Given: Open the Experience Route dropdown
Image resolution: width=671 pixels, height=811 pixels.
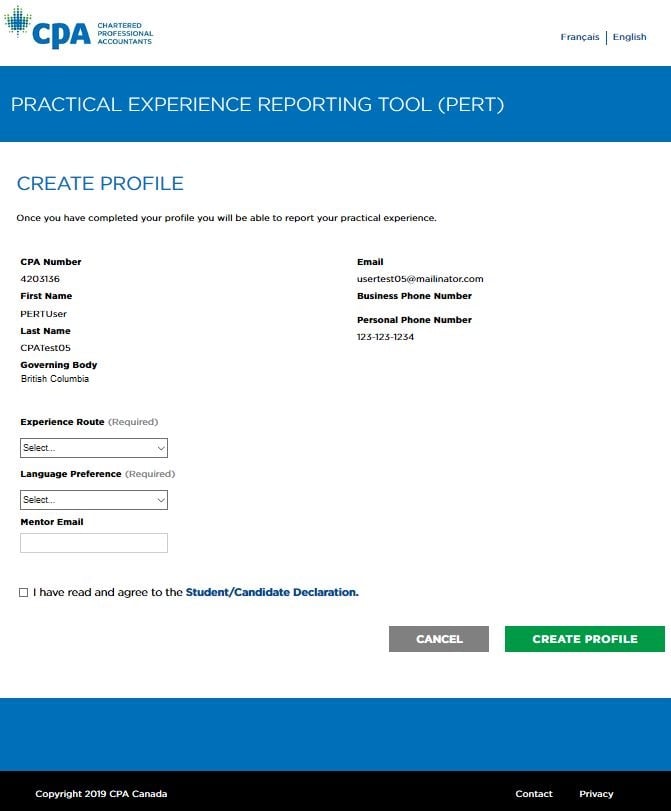Looking at the screenshot, I should (x=94, y=448).
